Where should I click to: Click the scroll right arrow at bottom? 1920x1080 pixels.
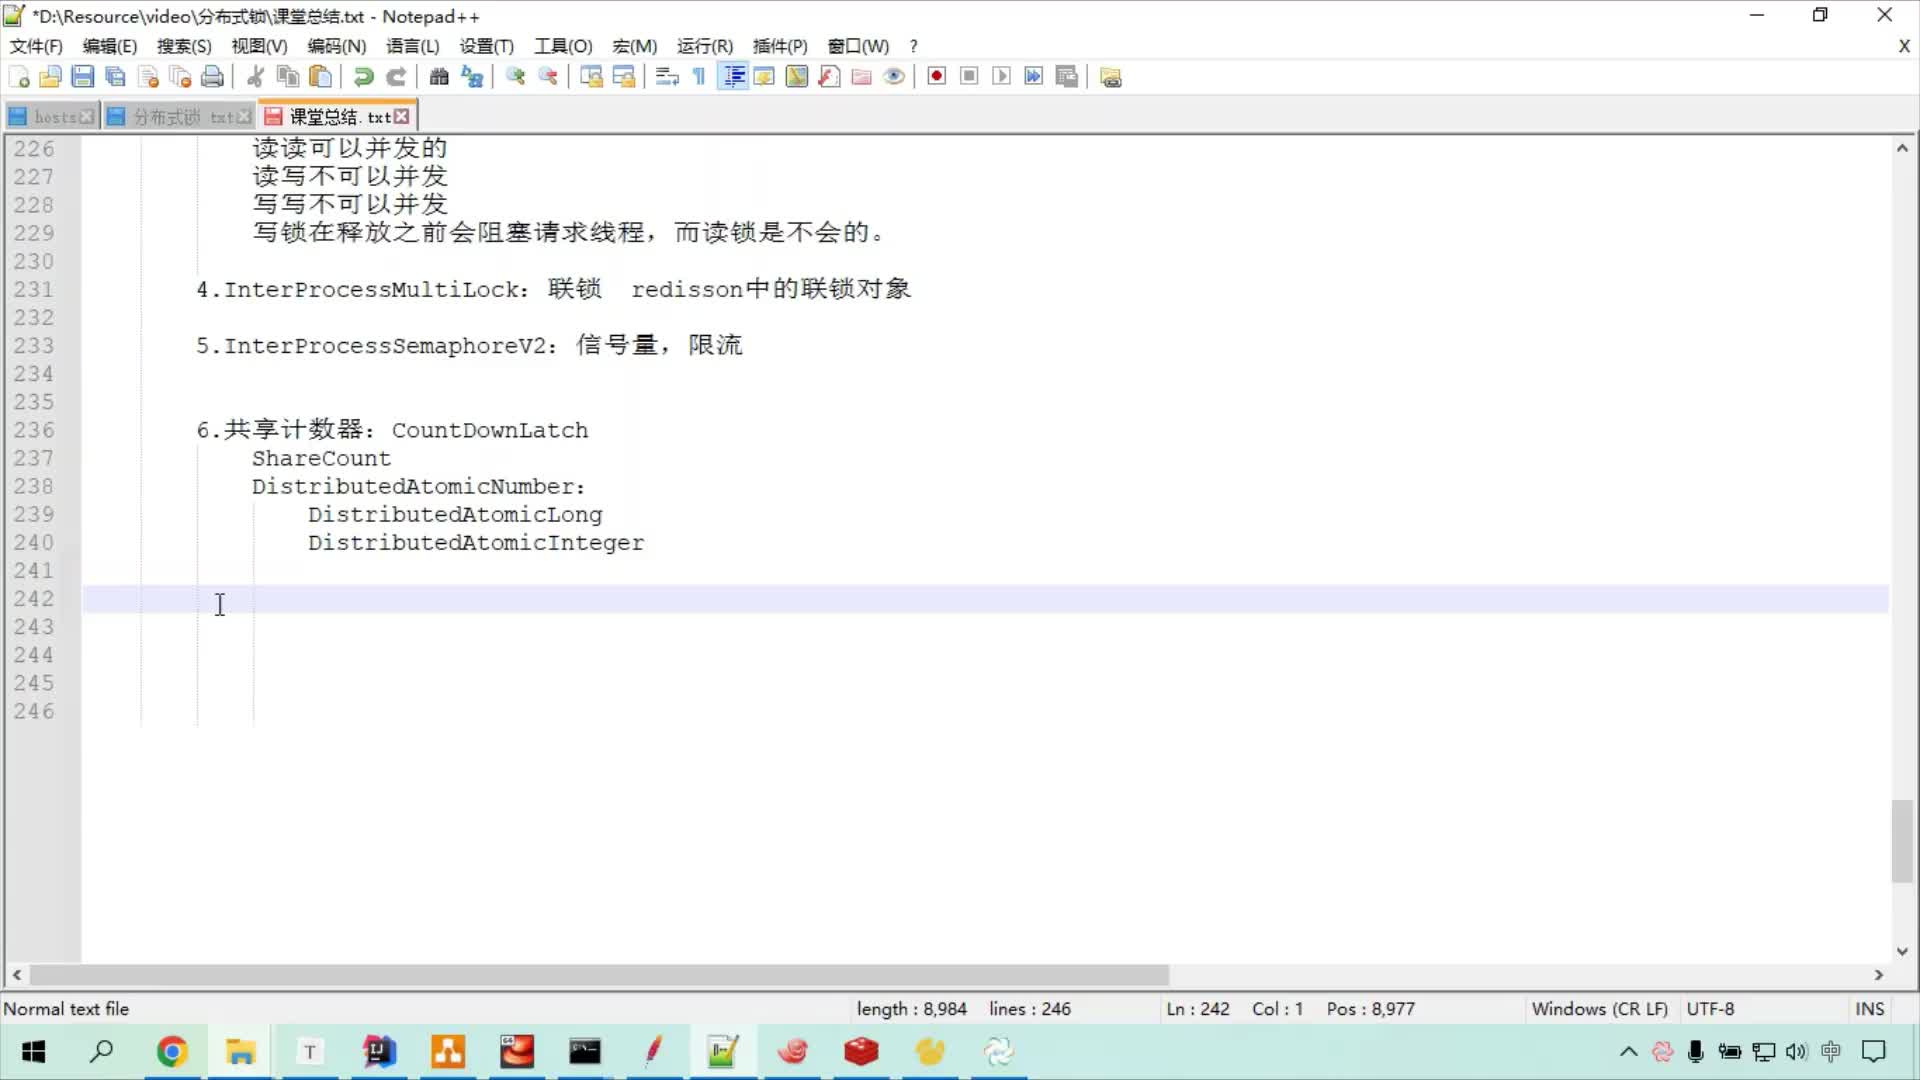click(1879, 974)
